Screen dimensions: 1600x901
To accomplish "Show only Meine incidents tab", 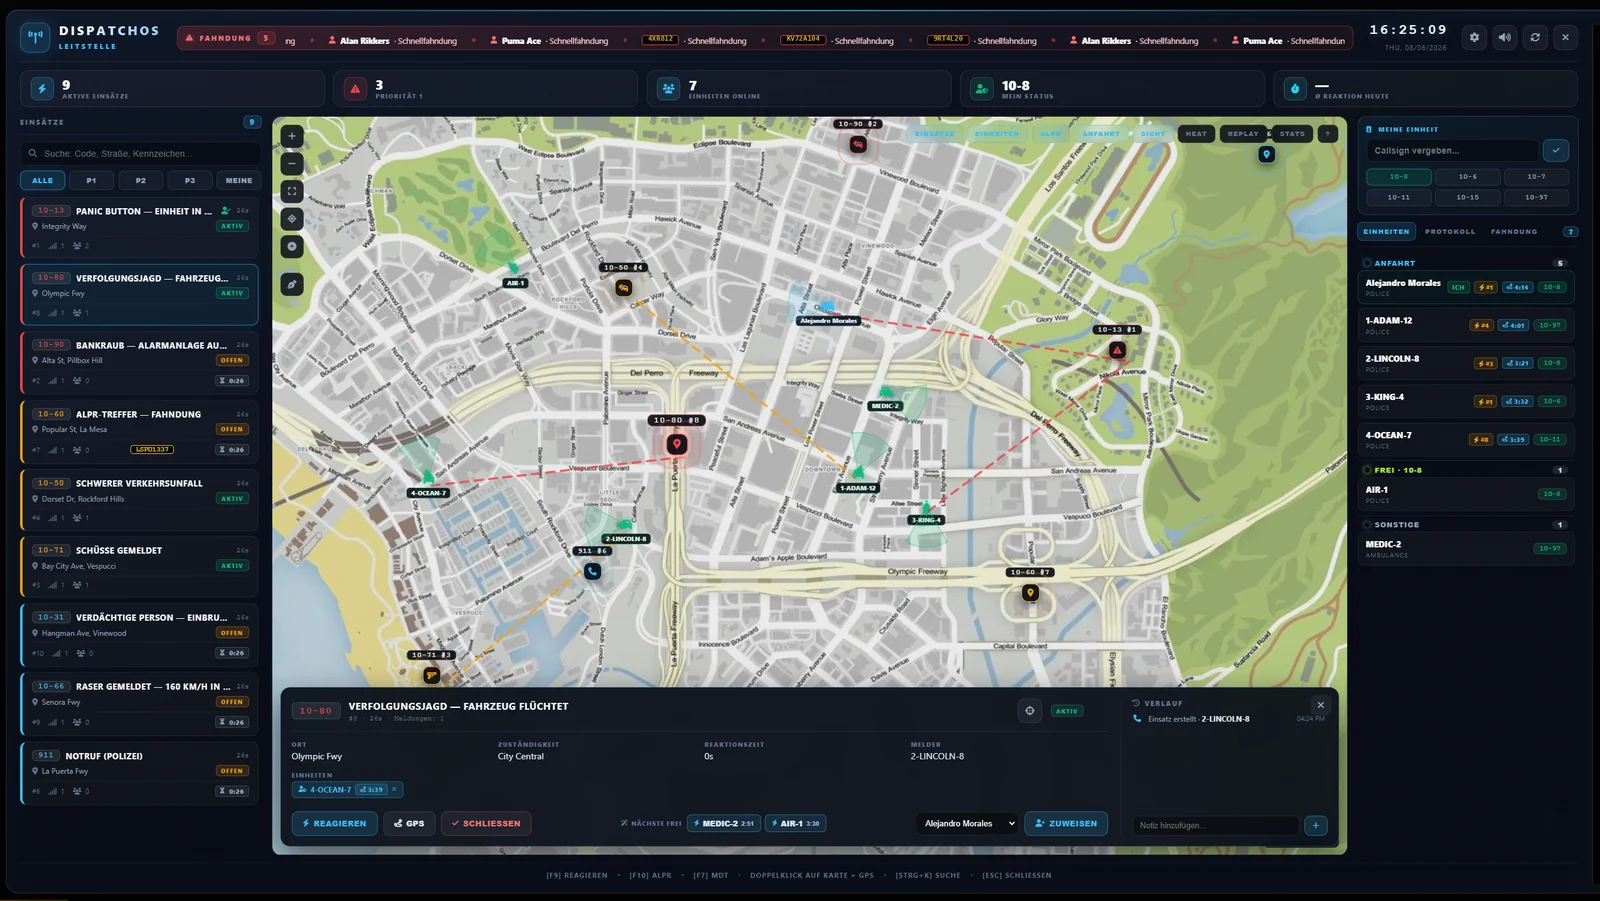I will 239,180.
